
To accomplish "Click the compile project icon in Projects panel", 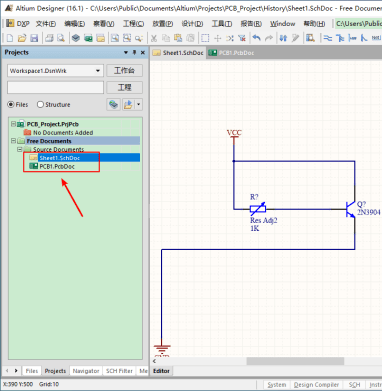I will (x=114, y=104).
